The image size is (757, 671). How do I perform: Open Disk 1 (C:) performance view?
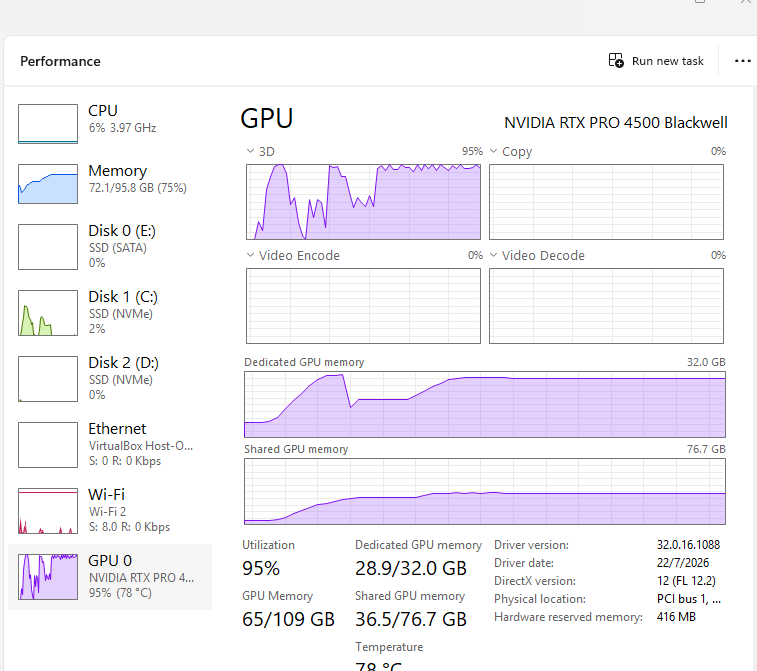click(x=110, y=312)
